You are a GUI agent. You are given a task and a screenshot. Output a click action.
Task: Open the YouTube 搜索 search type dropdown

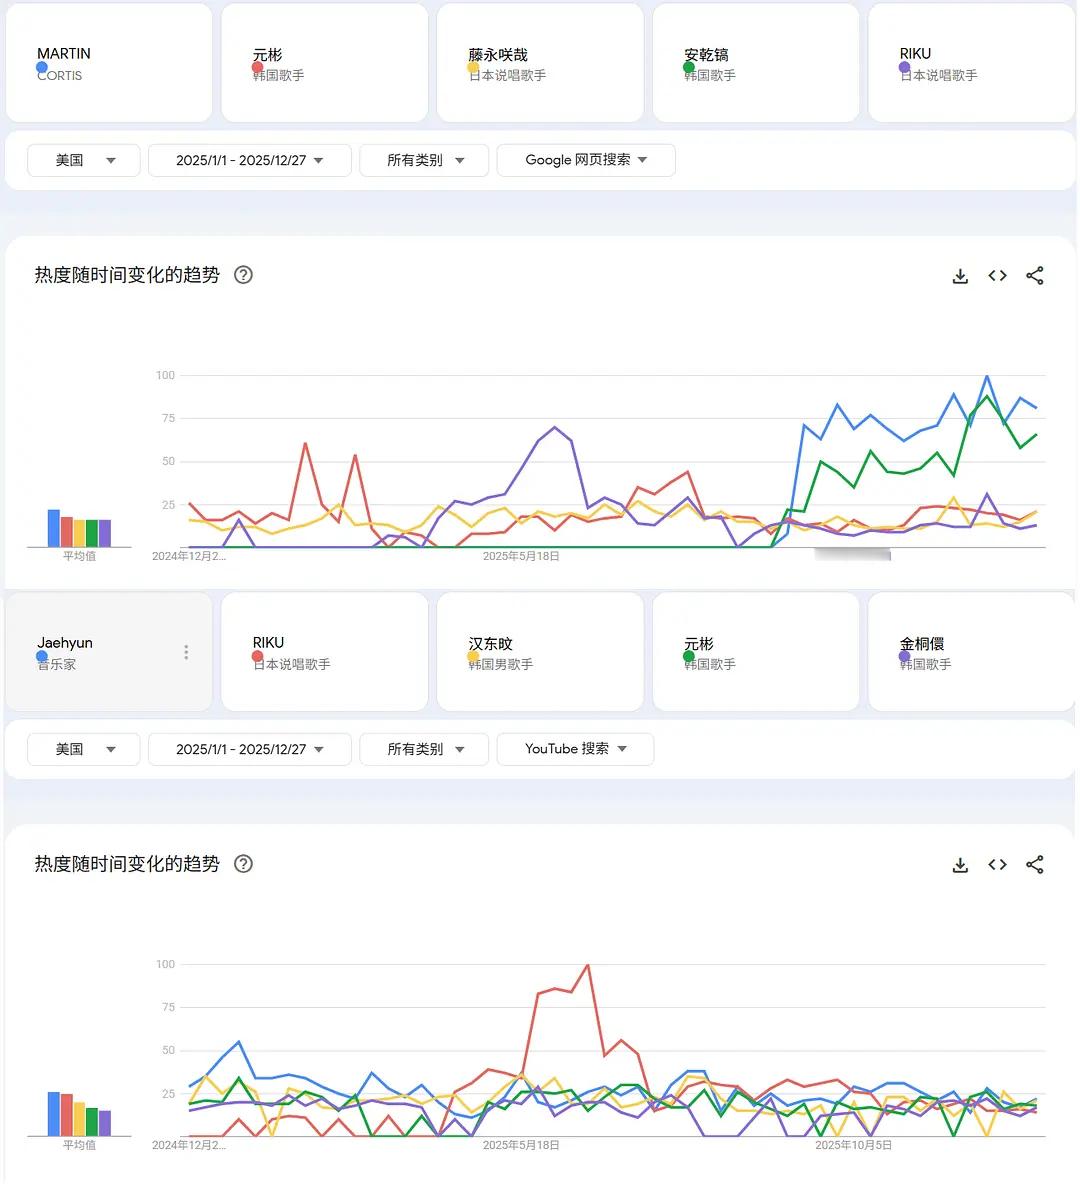(x=575, y=749)
